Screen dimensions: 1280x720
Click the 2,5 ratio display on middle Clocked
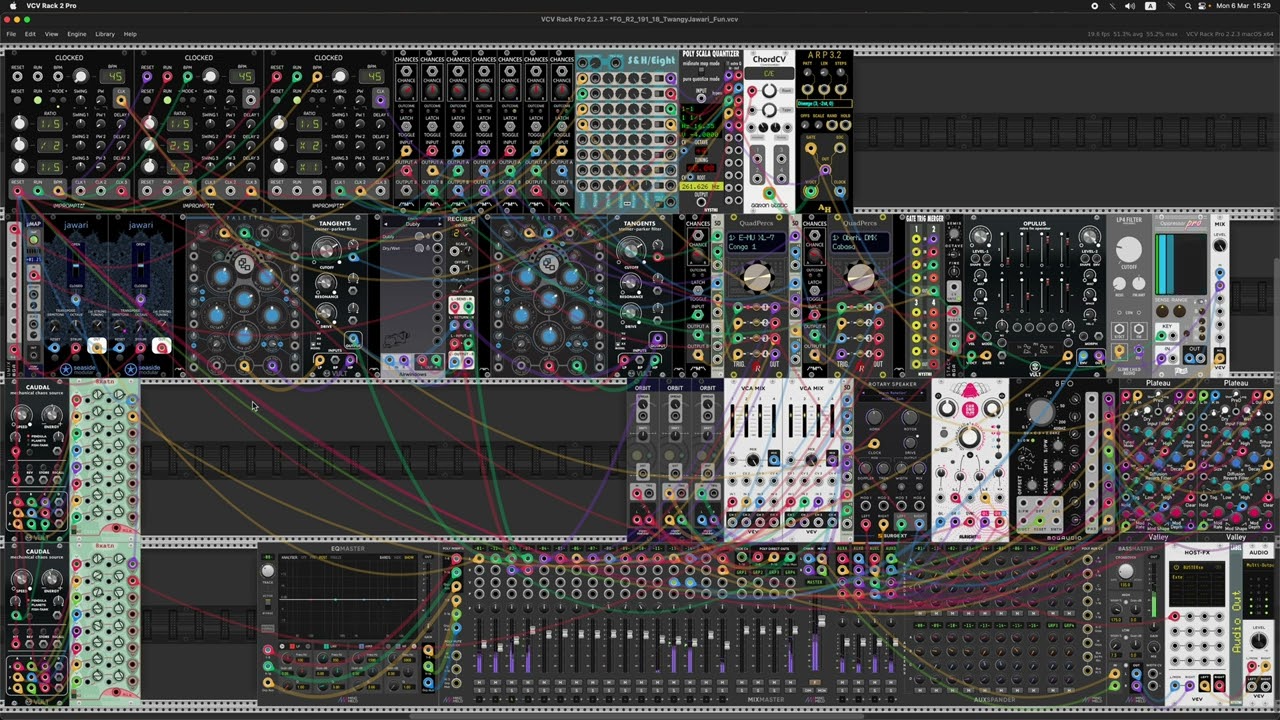pyautogui.click(x=180, y=146)
